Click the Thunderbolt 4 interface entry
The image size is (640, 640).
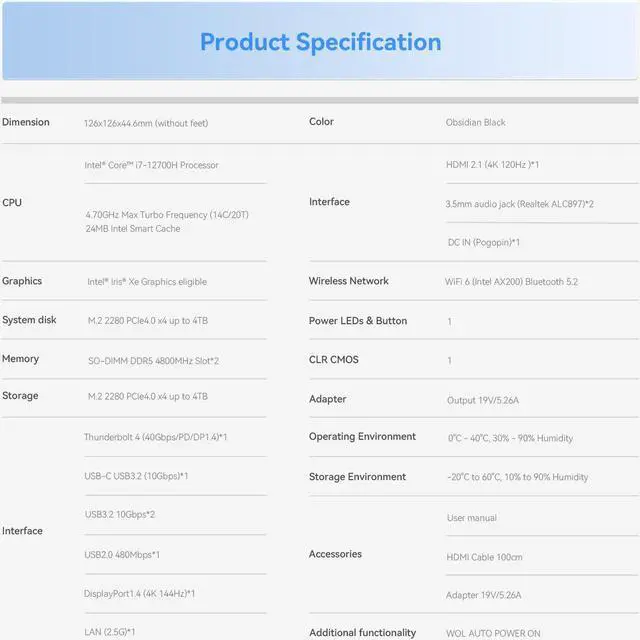point(155,437)
